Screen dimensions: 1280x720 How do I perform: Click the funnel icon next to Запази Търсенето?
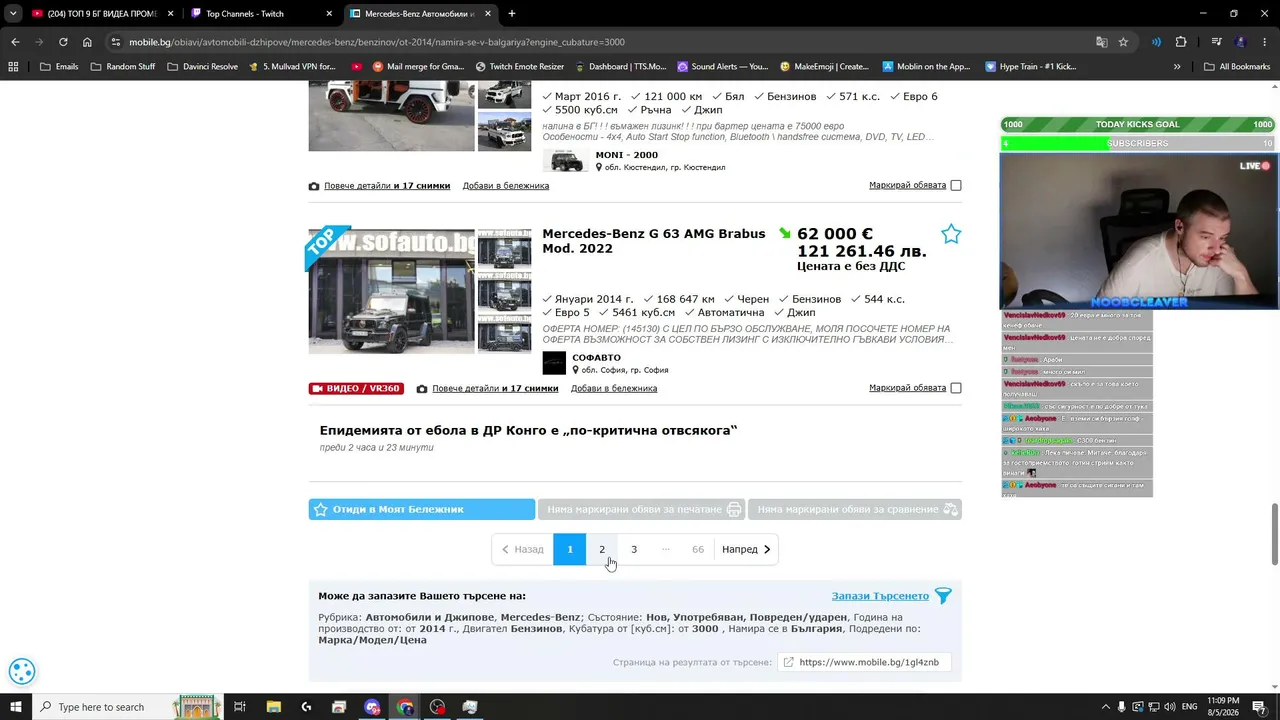(943, 596)
